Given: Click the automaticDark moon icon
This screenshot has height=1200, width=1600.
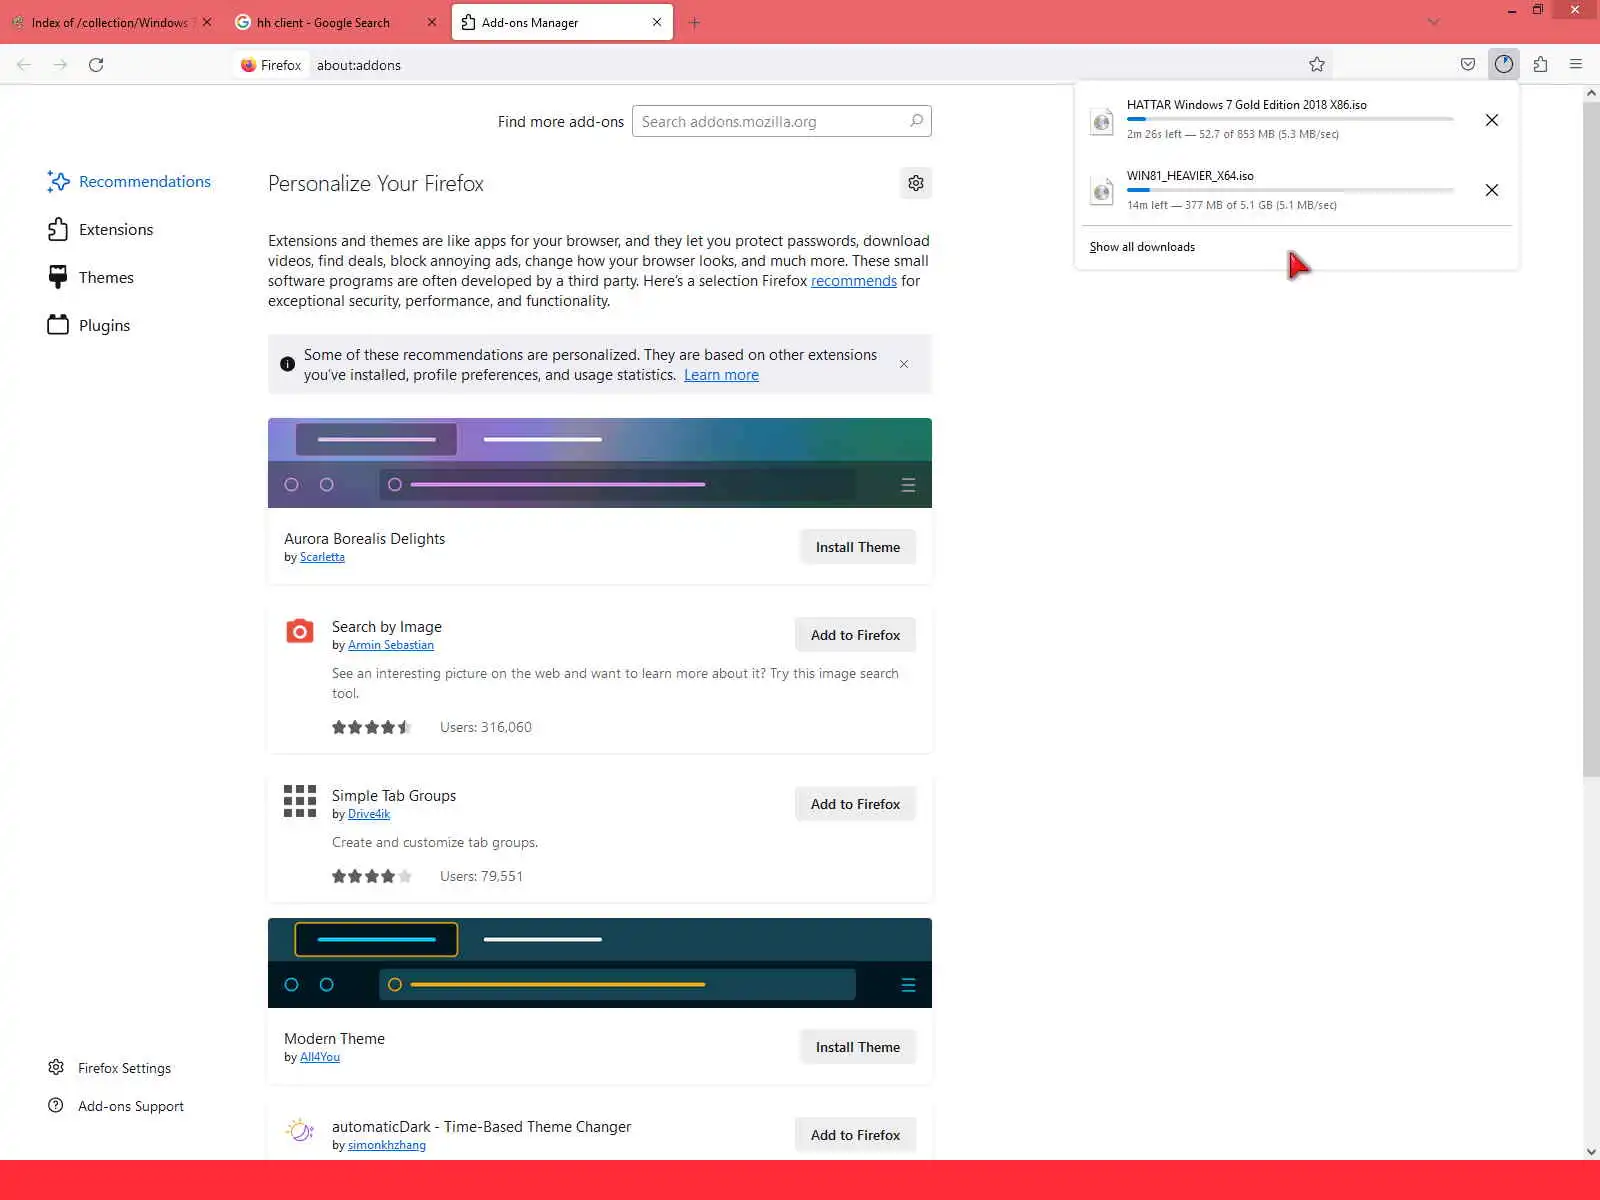Looking at the screenshot, I should (x=300, y=1131).
